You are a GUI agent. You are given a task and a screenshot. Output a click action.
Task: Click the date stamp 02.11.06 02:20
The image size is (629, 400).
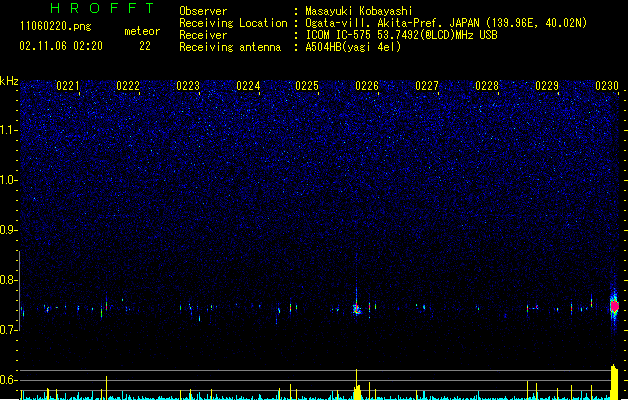click(x=61, y=46)
